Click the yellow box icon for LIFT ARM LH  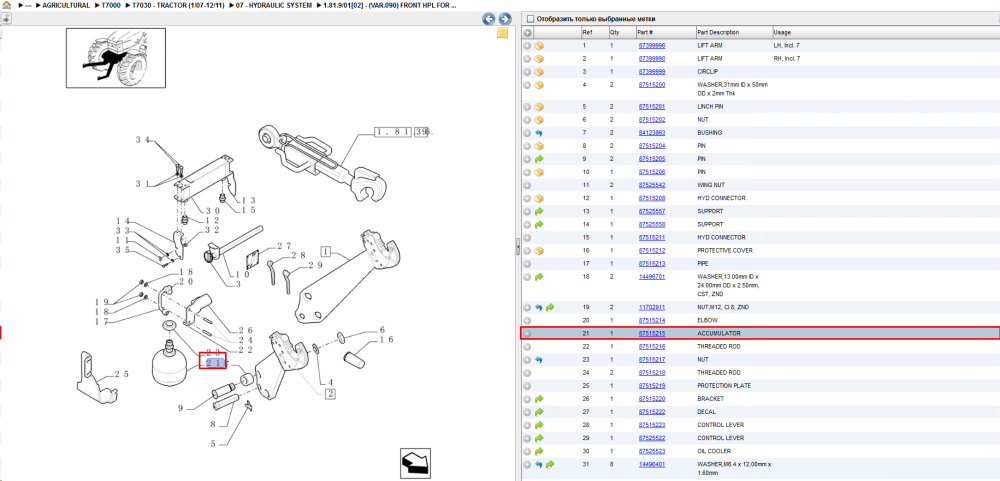(539, 46)
